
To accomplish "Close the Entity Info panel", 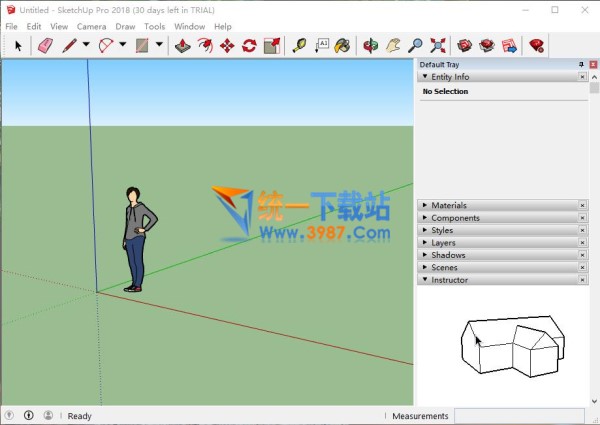I will (x=582, y=77).
